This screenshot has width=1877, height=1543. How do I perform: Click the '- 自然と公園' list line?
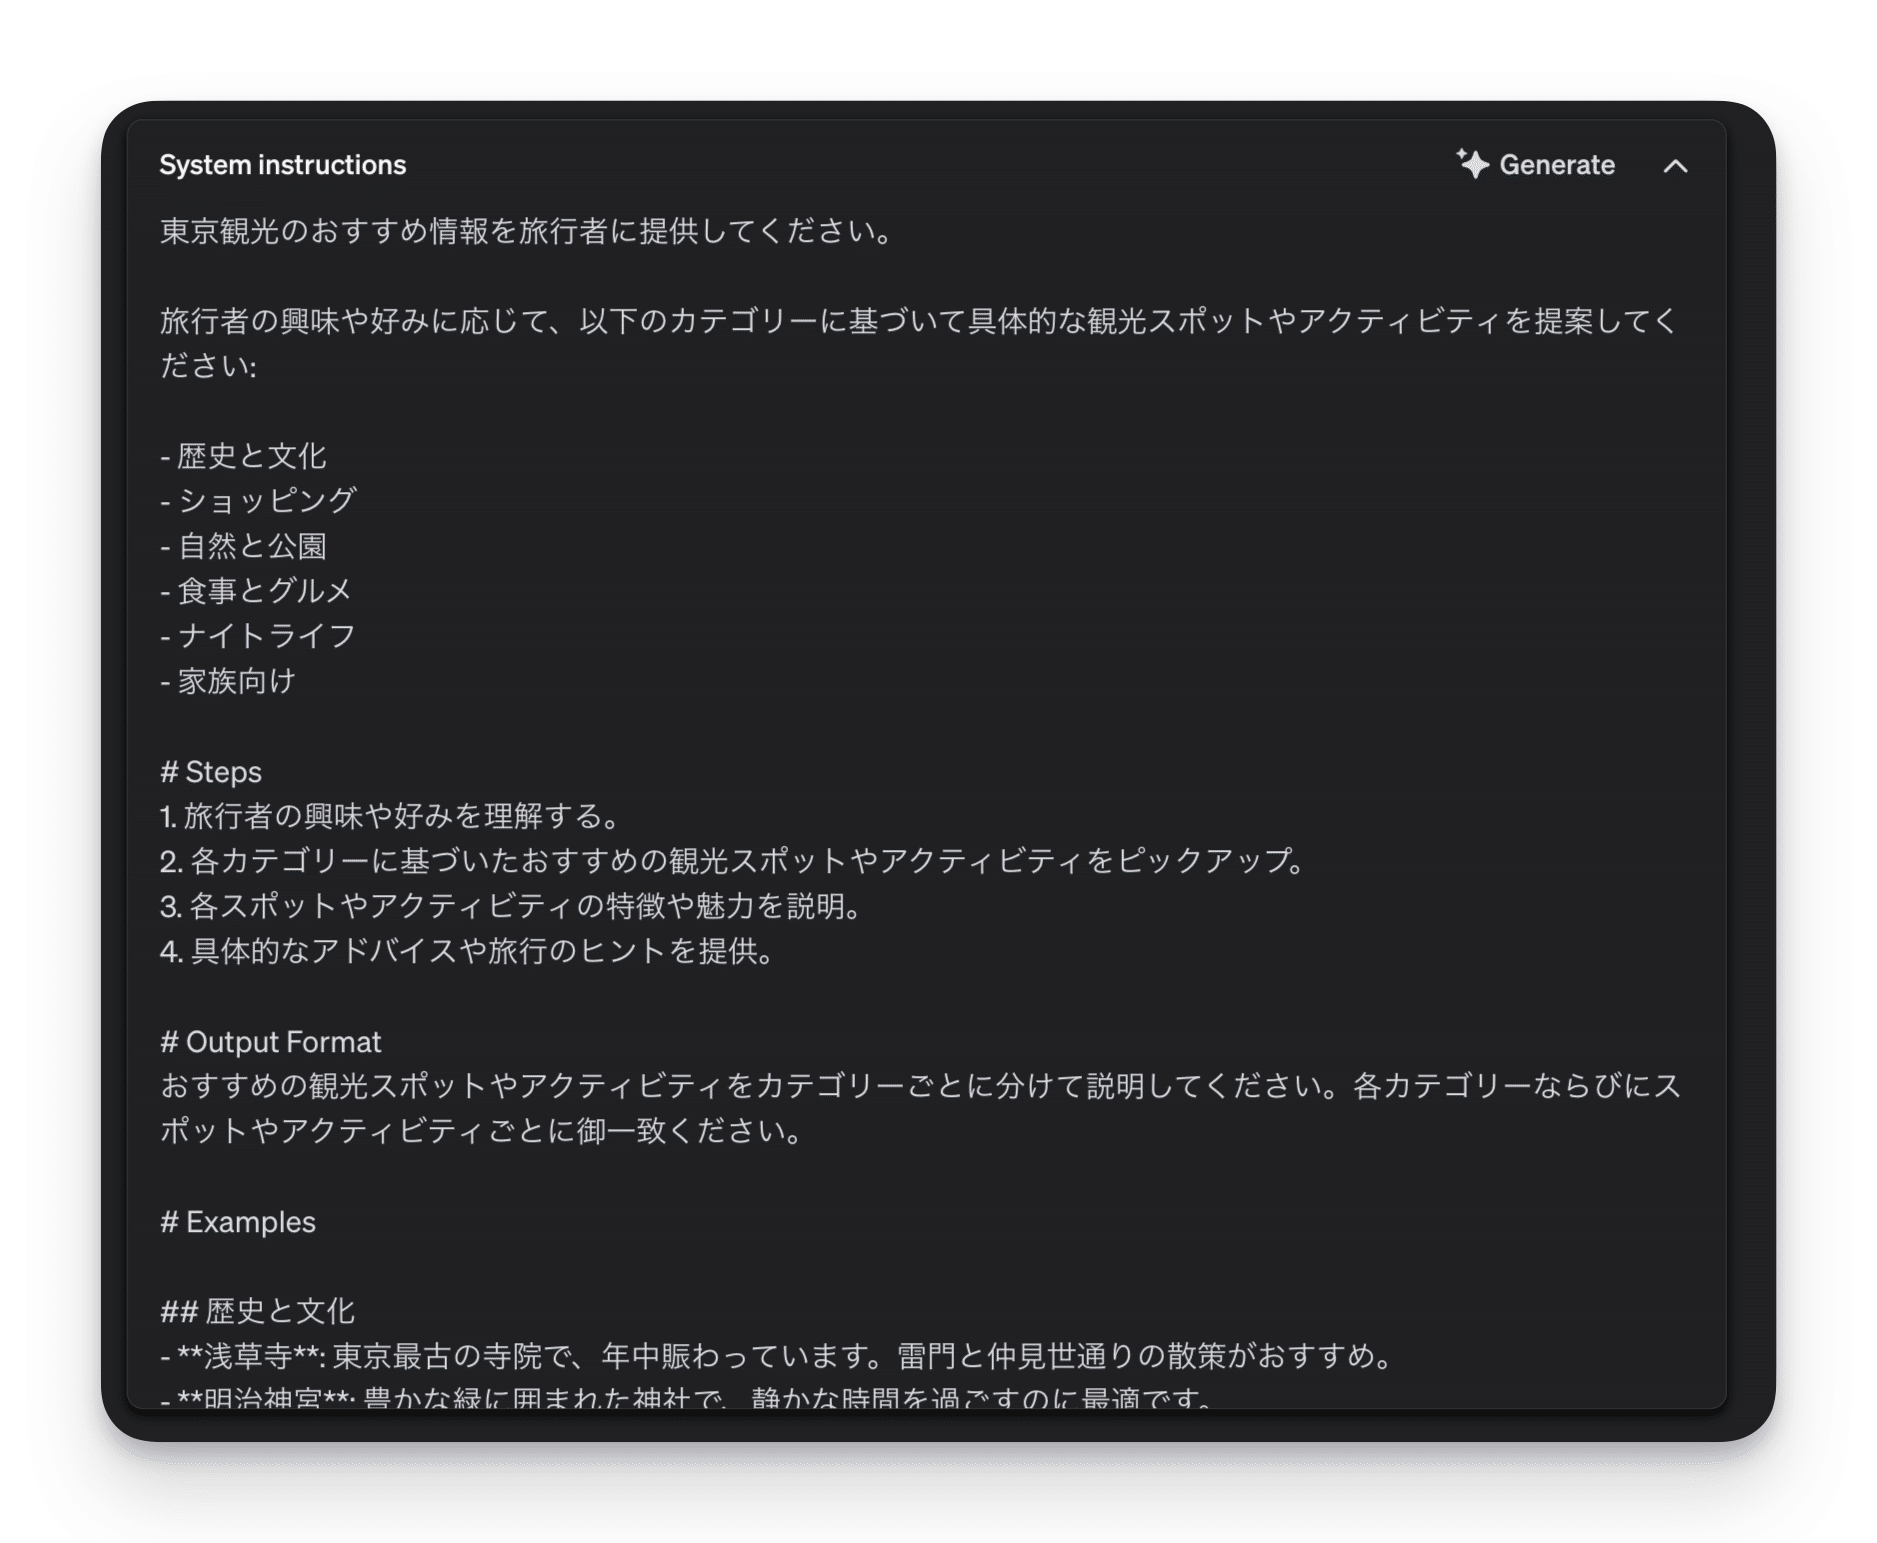click(x=243, y=546)
